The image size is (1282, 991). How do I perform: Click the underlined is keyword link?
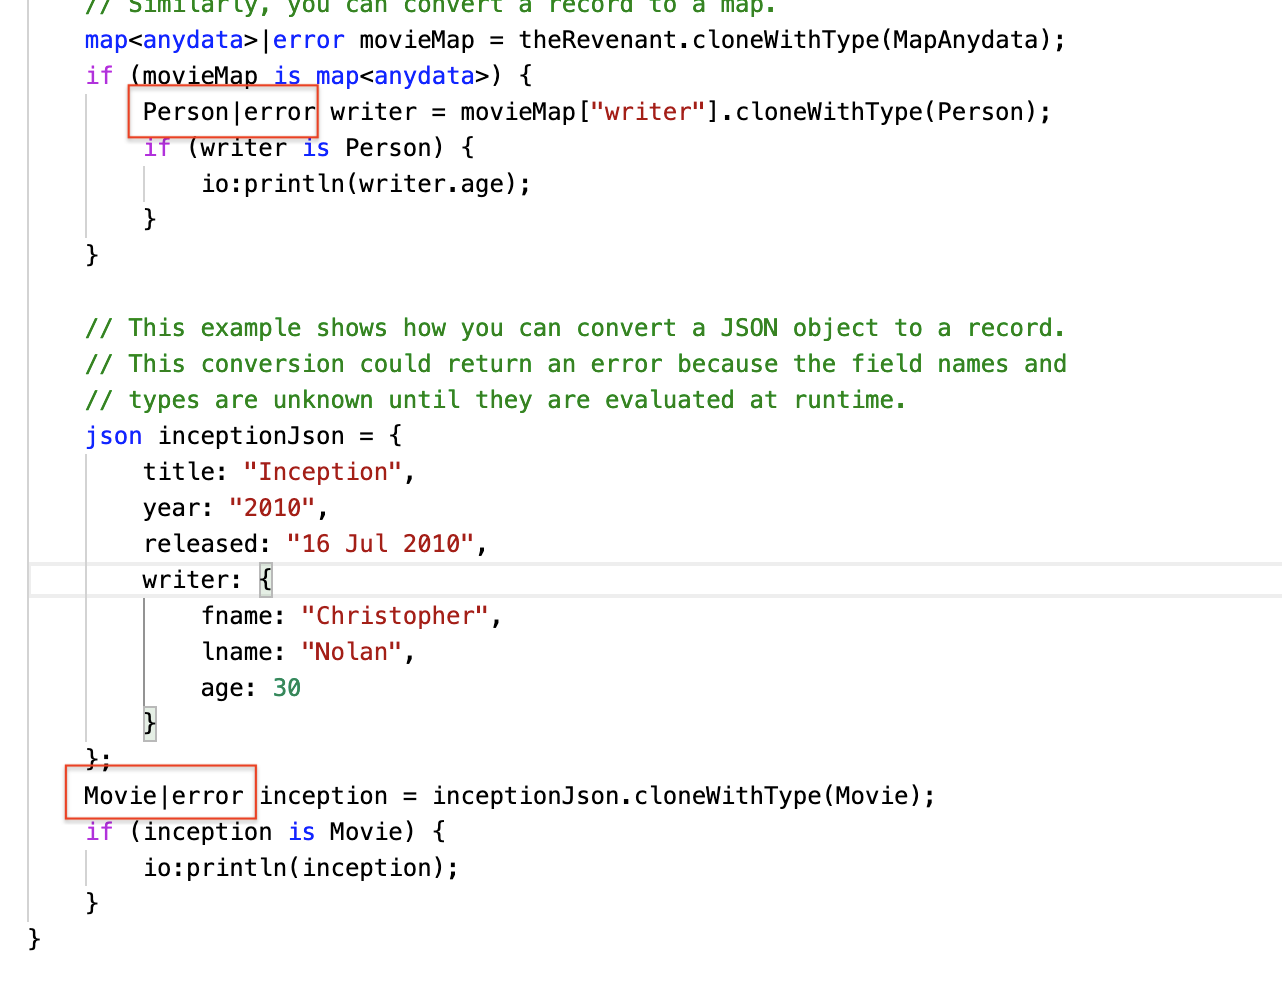[x=288, y=75]
